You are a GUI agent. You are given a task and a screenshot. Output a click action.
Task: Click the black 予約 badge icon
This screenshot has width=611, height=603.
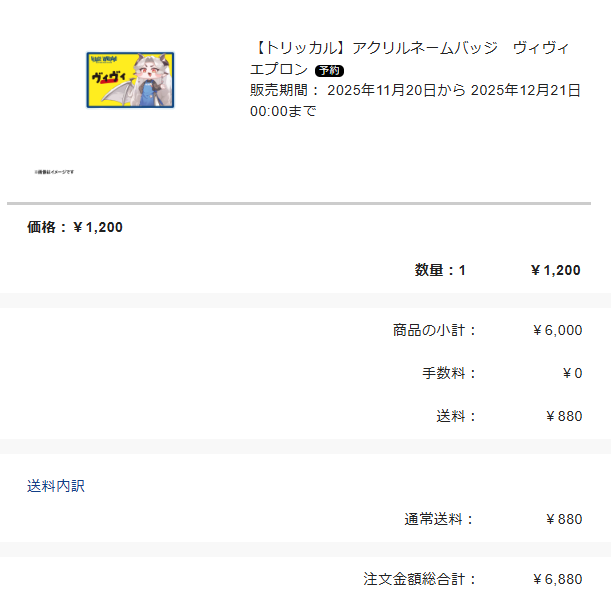click(x=329, y=70)
